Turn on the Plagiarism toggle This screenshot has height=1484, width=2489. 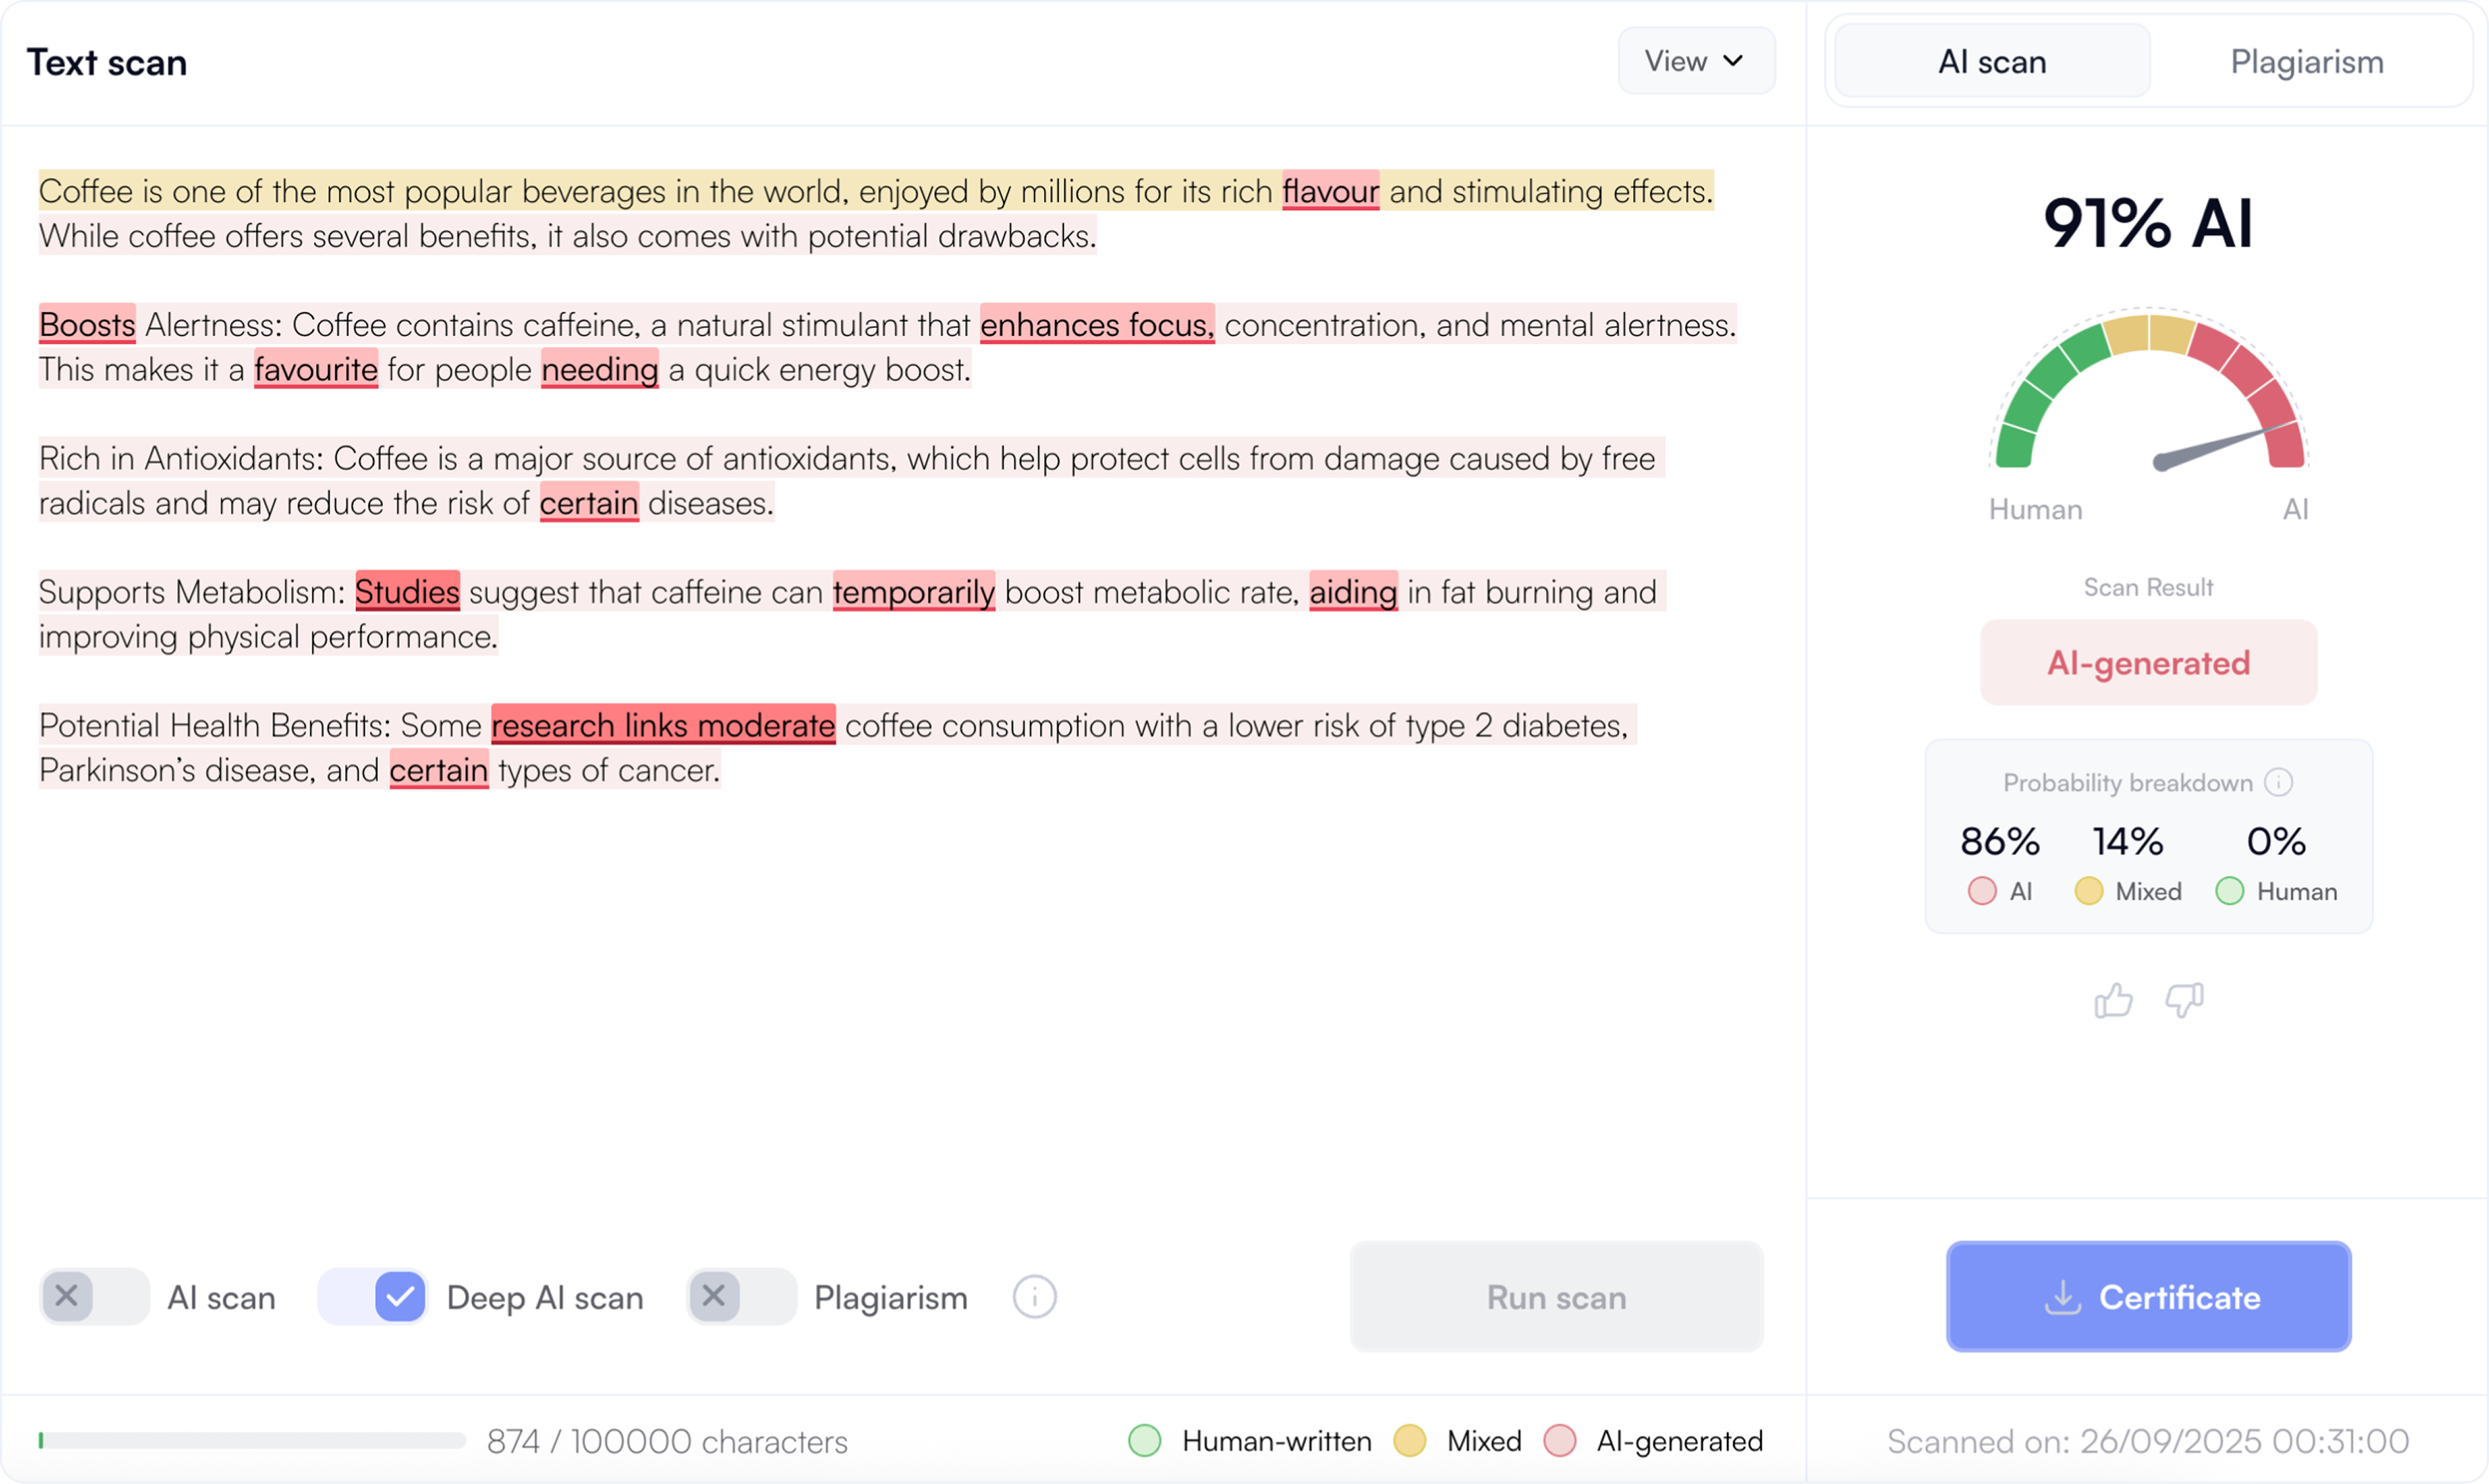741,1297
